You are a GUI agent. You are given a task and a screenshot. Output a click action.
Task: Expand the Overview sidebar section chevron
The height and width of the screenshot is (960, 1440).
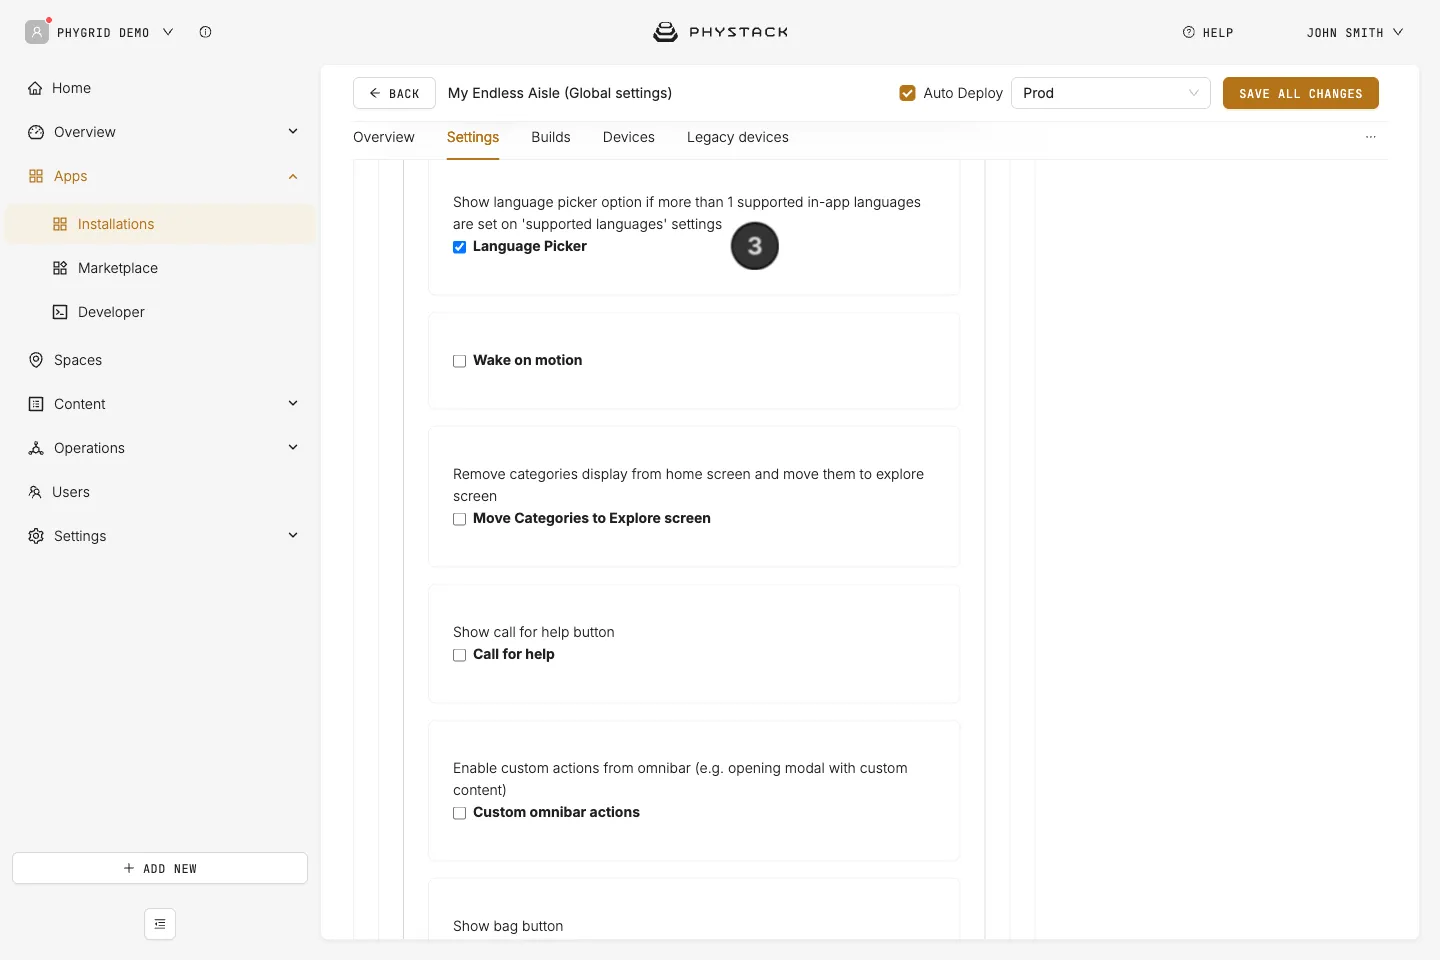pyautogui.click(x=293, y=131)
